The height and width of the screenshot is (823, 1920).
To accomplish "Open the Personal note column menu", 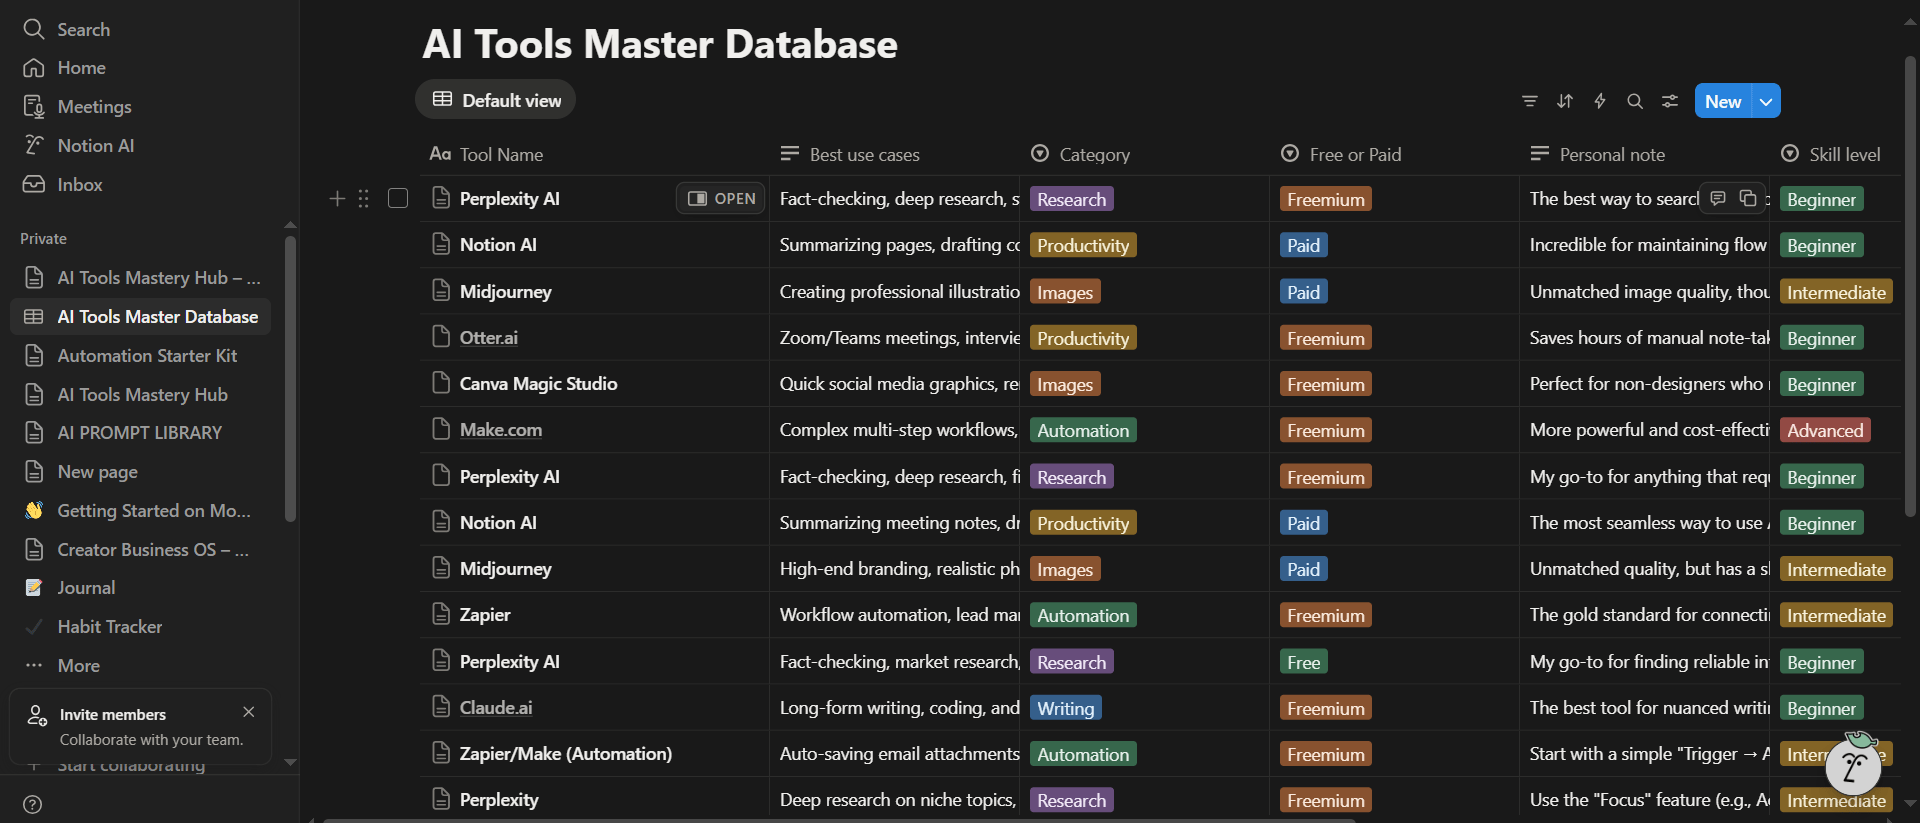I will 1644,154.
